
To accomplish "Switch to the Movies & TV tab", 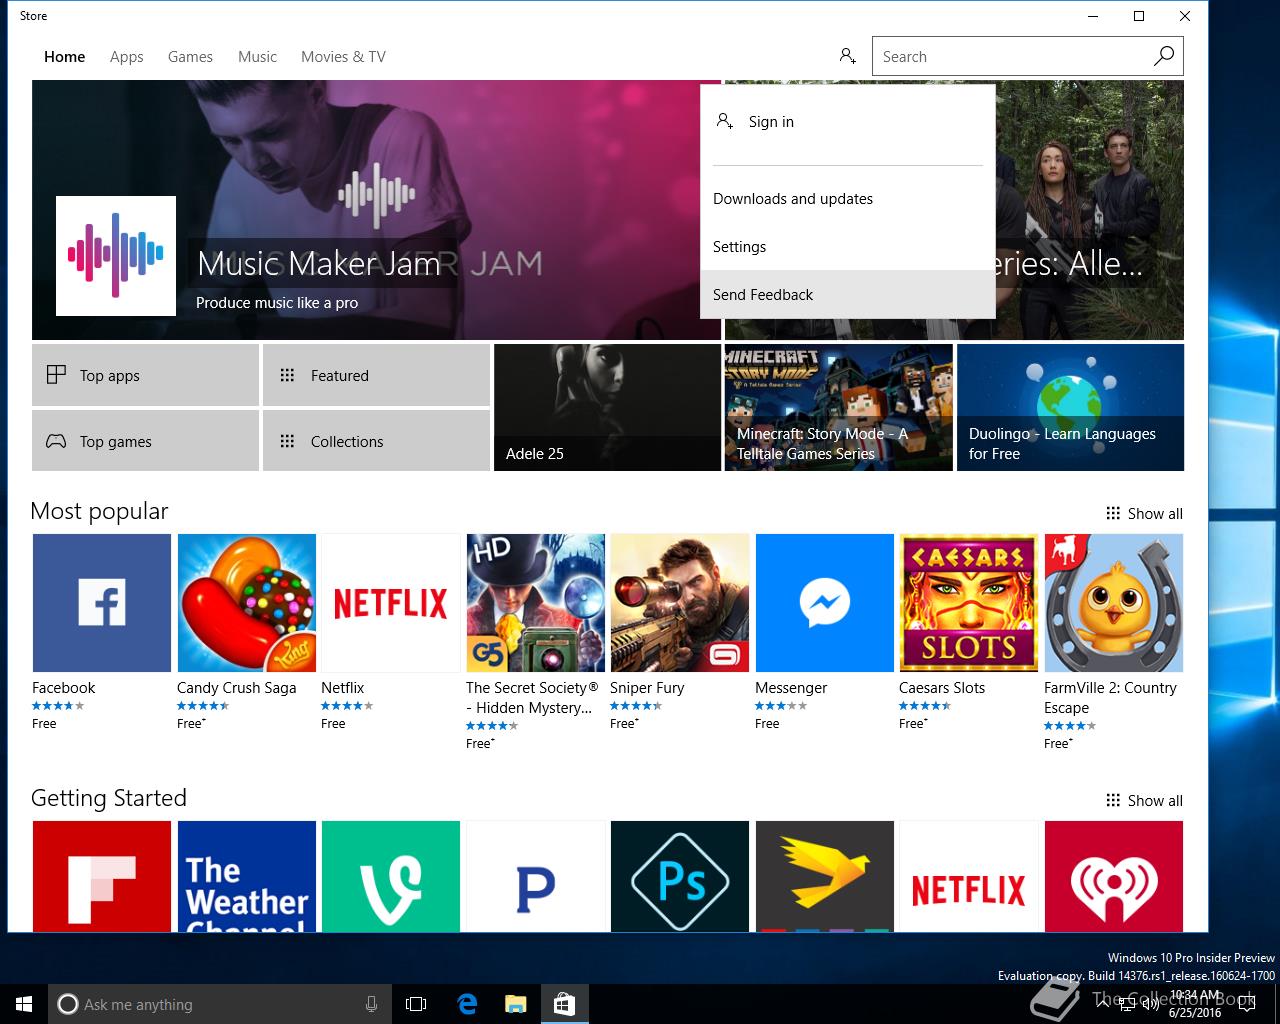I will (343, 57).
